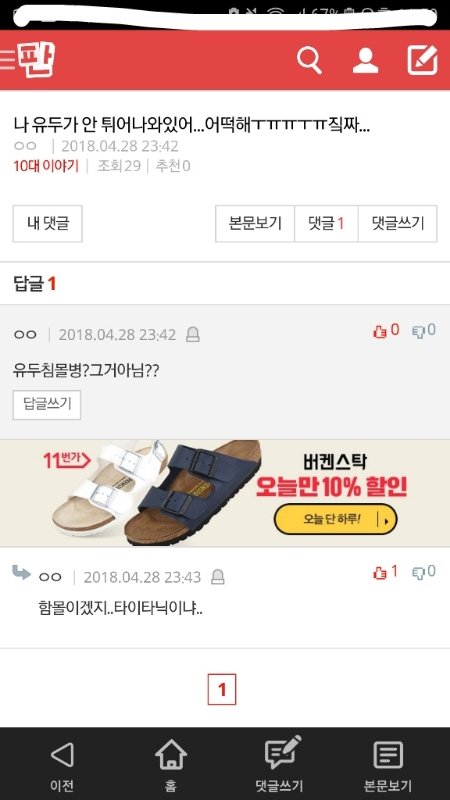This screenshot has width=450, height=800.
Task: Upvote the reply posted at 23:43
Action: (x=385, y=572)
